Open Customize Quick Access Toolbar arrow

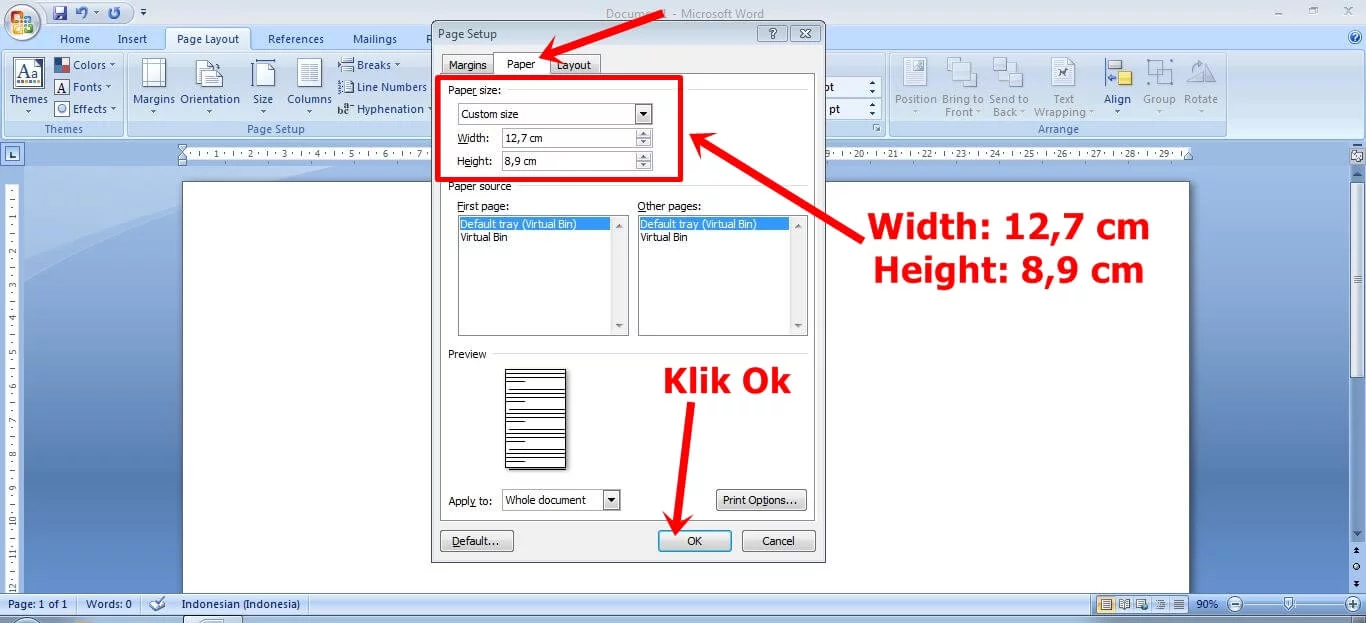pos(144,13)
